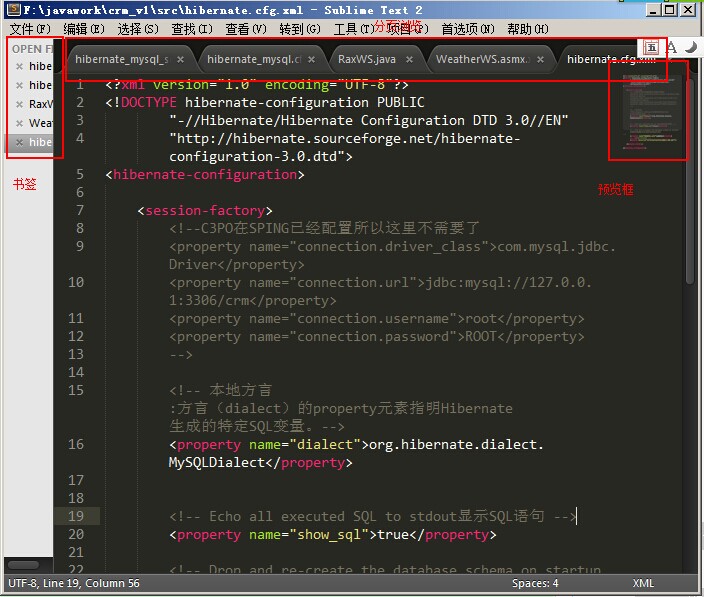Close the RaxWS.java tab
Screen dimensions: 704x597
(x=410, y=60)
